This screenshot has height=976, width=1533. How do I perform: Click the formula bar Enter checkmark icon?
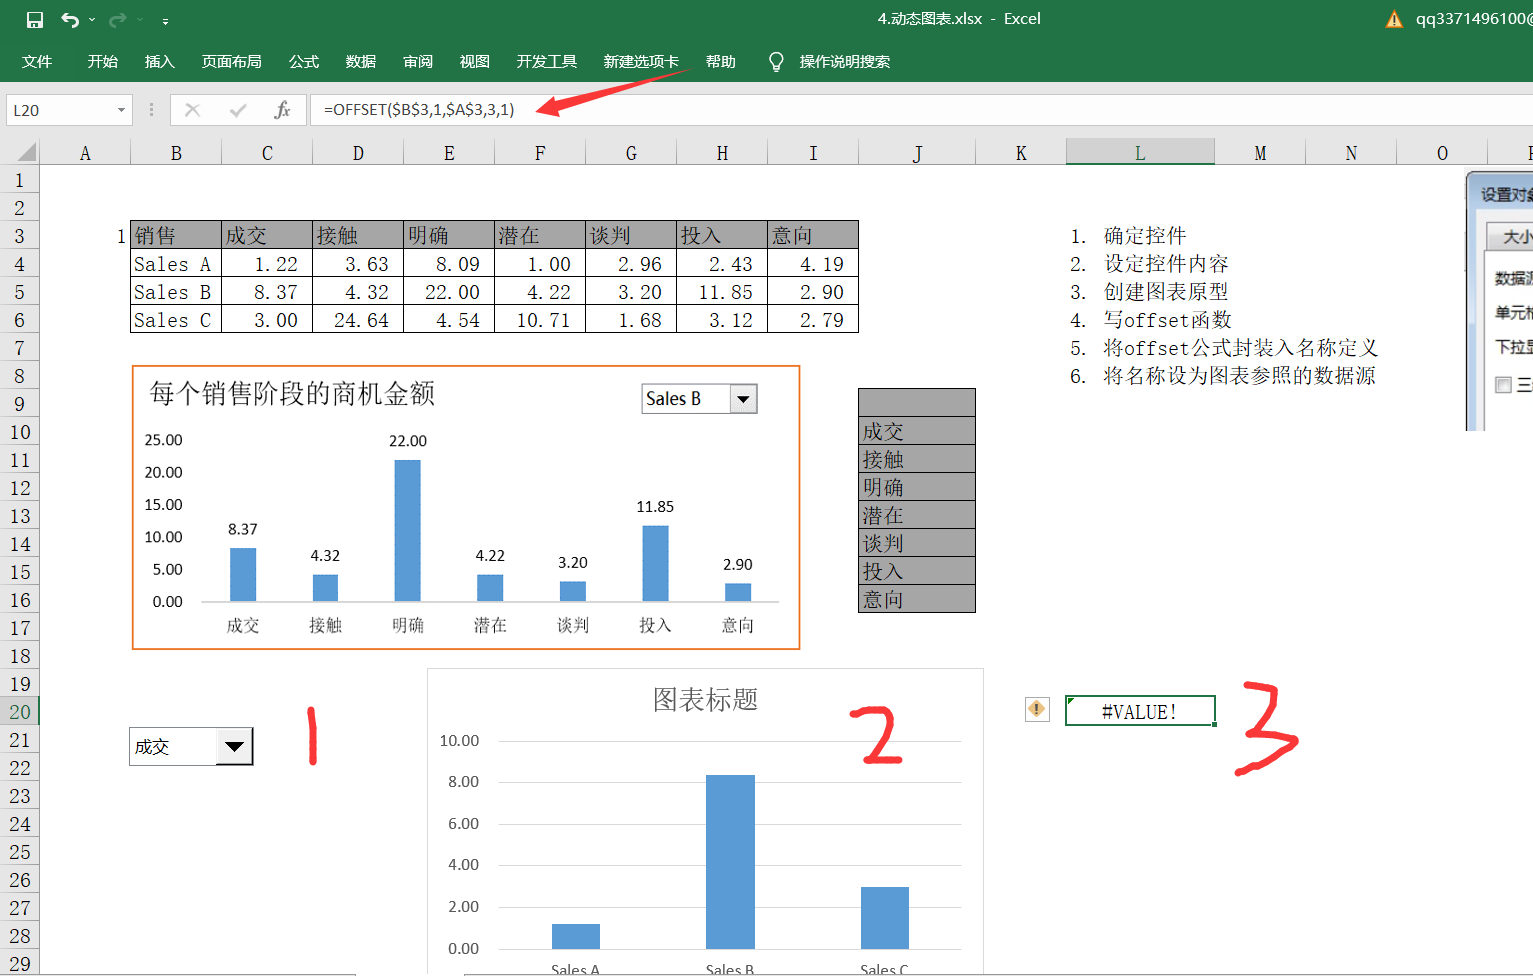tap(238, 110)
